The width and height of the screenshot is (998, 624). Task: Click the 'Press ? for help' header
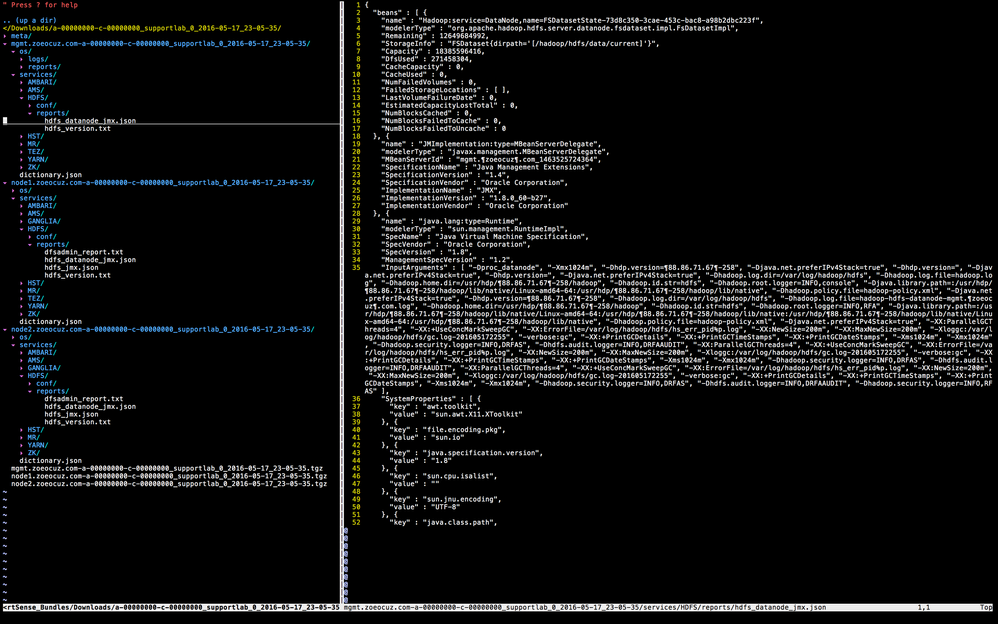(40, 5)
